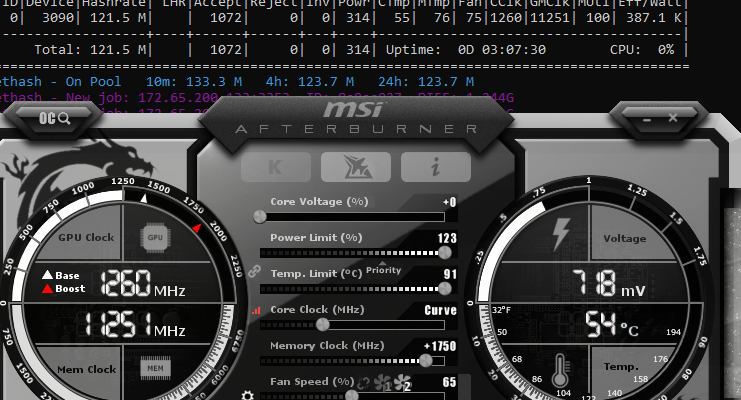Click the 54 °C temperature readout
This screenshot has height=400, width=741.
pyautogui.click(x=612, y=324)
